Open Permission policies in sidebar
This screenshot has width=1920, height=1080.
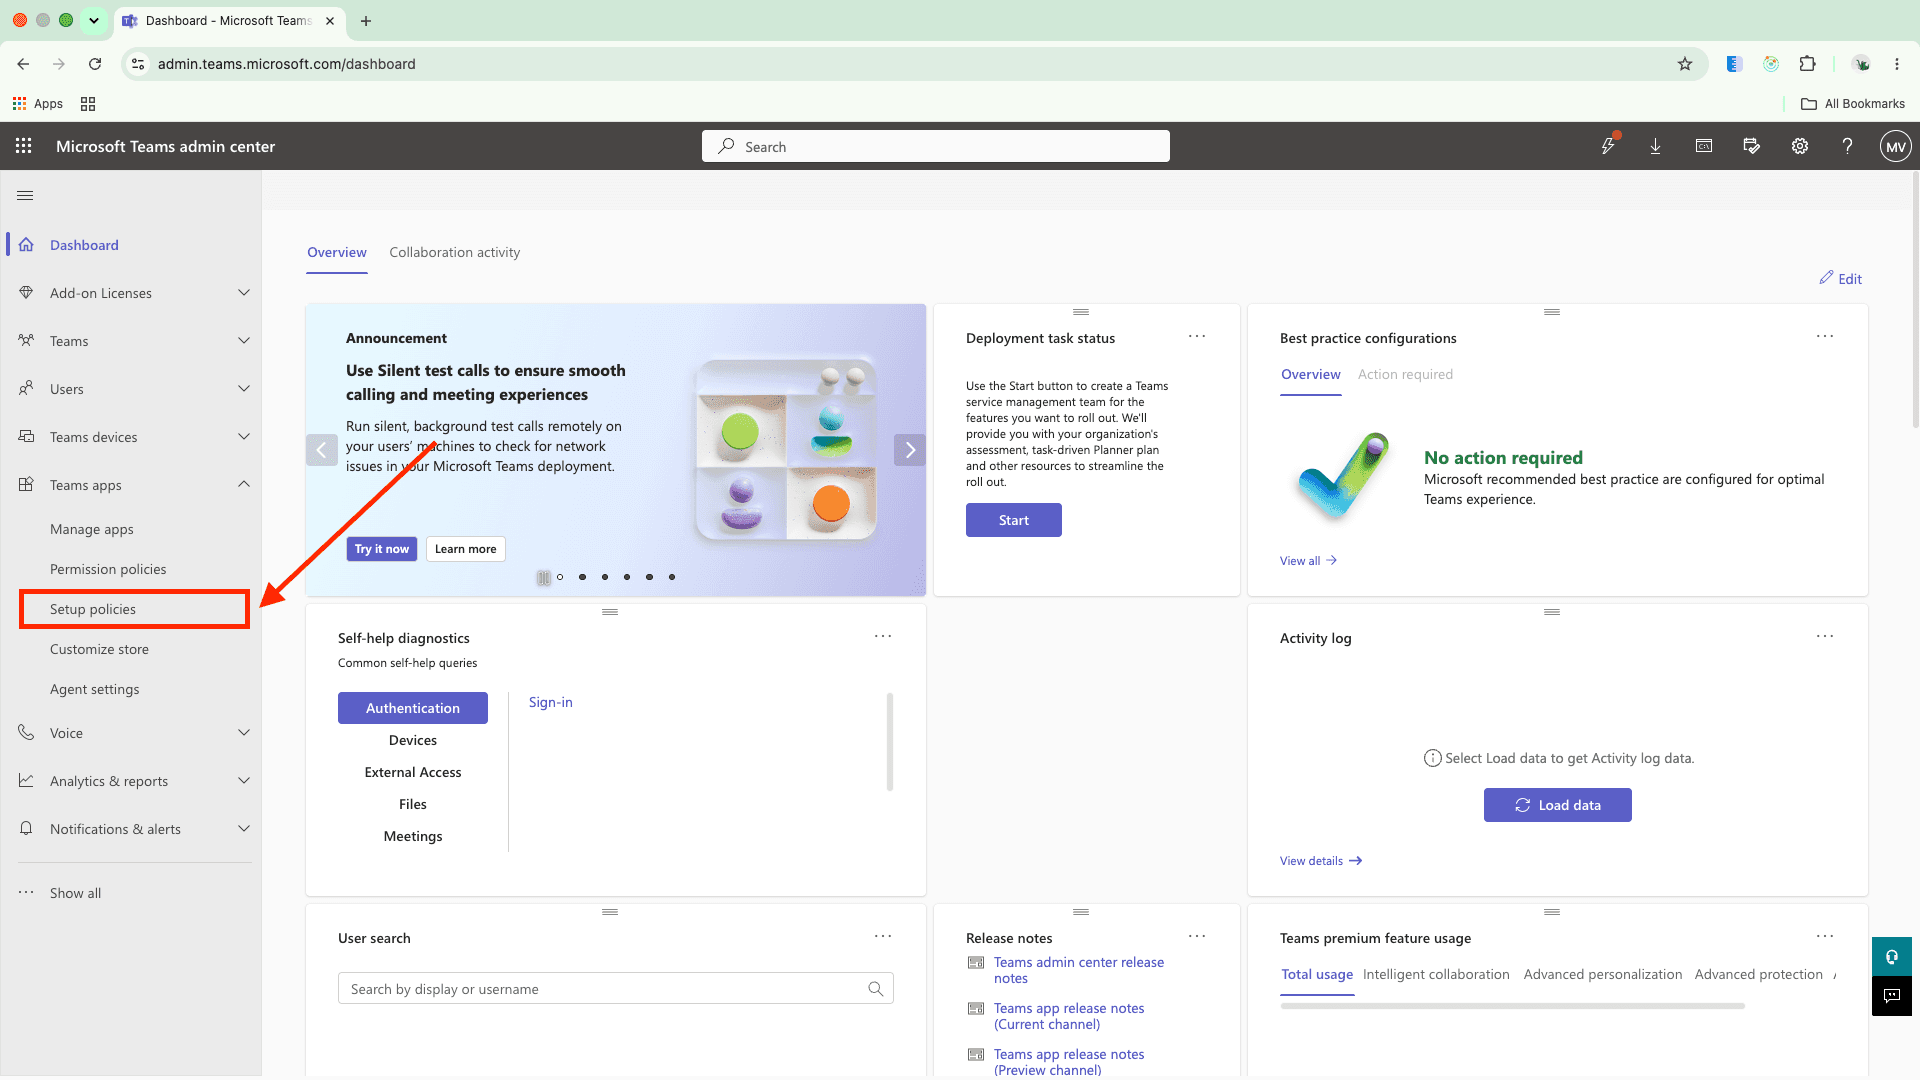pos(108,569)
